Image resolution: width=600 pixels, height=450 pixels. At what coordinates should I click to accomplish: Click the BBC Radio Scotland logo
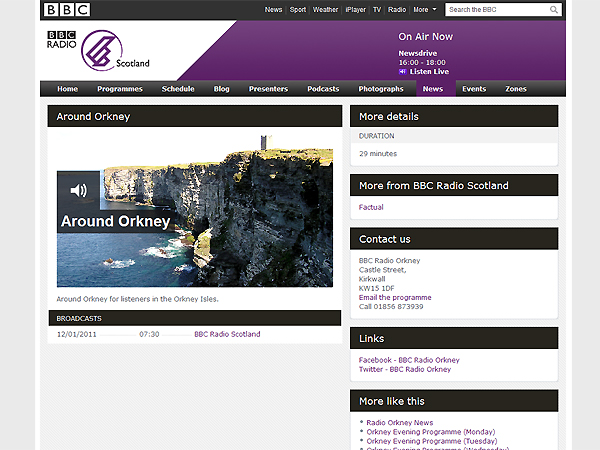pos(98,51)
